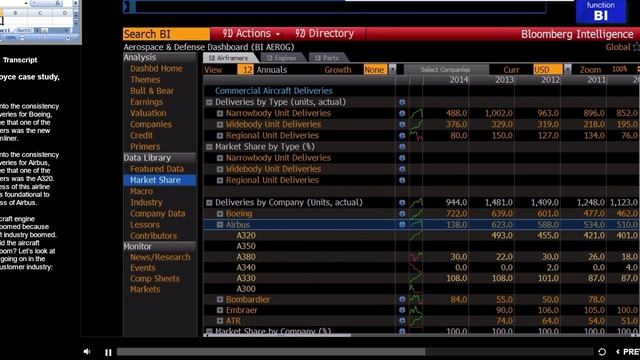Click the Search BI field
The width and height of the screenshot is (640, 360).
click(166, 34)
